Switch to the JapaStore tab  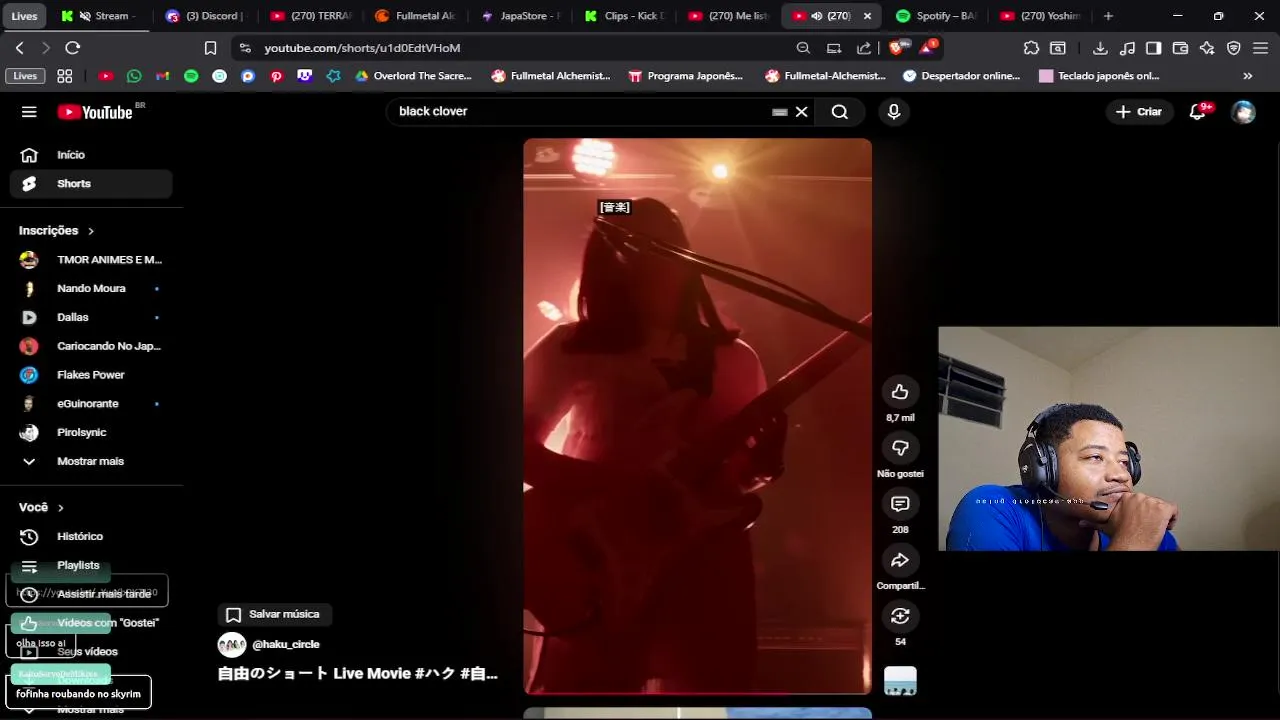(520, 16)
